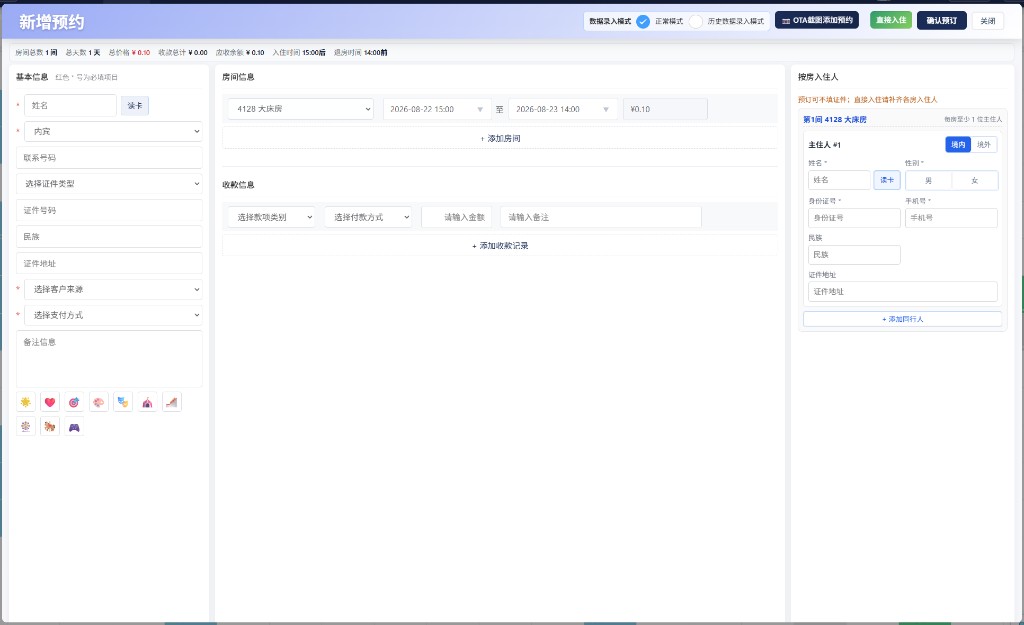Click the target dart emoji icon

(74, 402)
